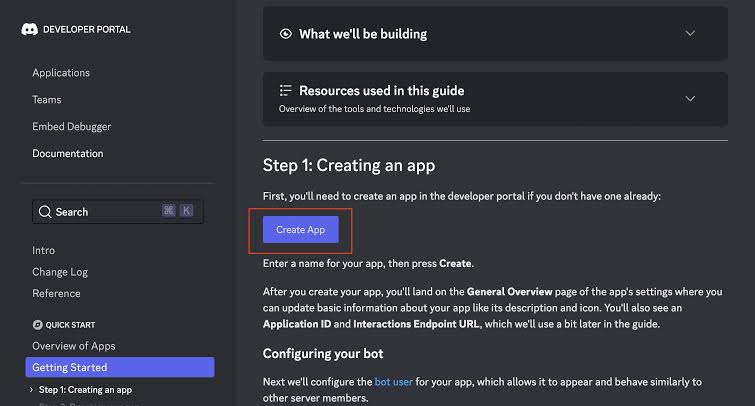Click the What we'll be building title

pyautogui.click(x=363, y=34)
